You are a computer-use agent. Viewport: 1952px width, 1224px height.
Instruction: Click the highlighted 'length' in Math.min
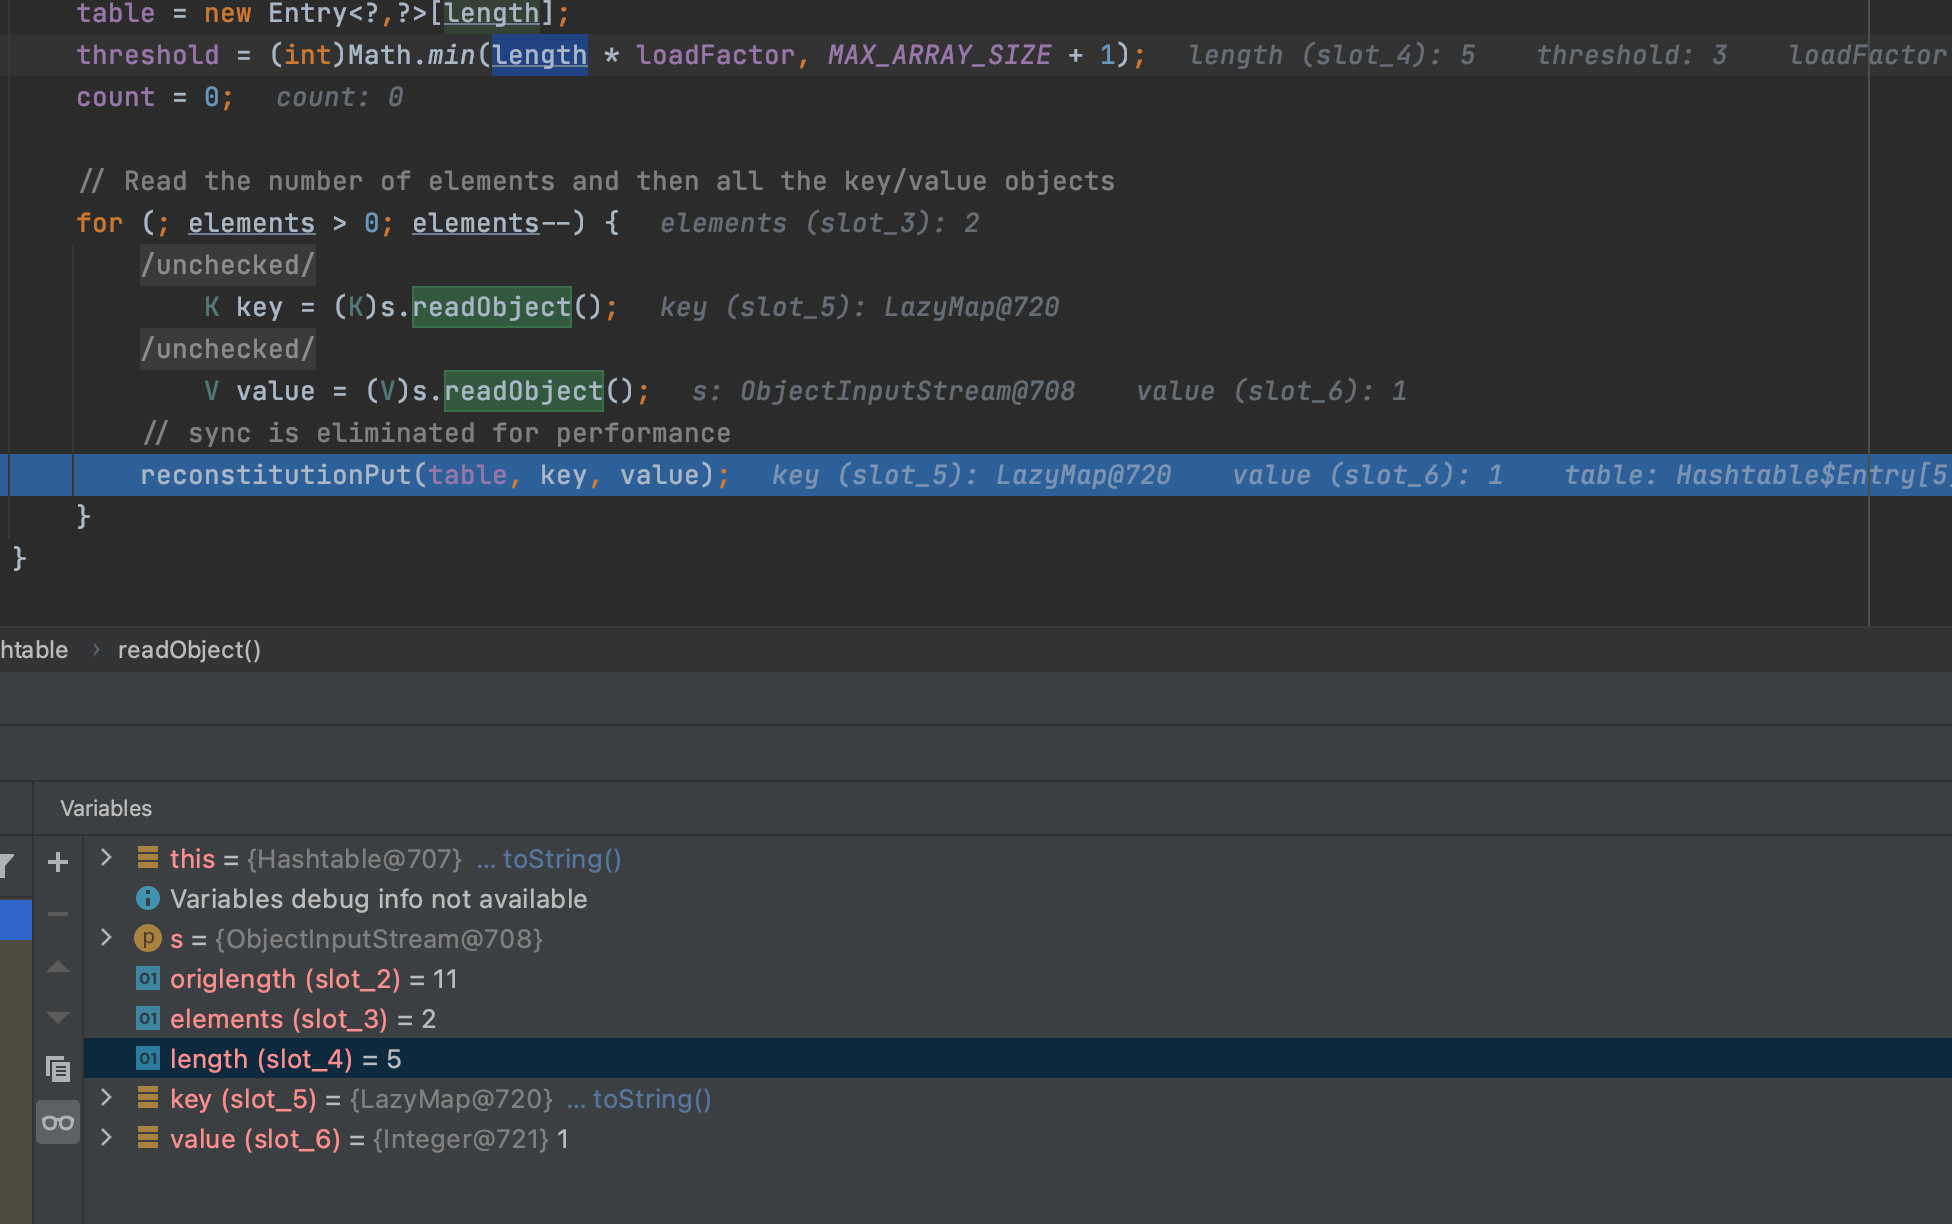point(539,55)
